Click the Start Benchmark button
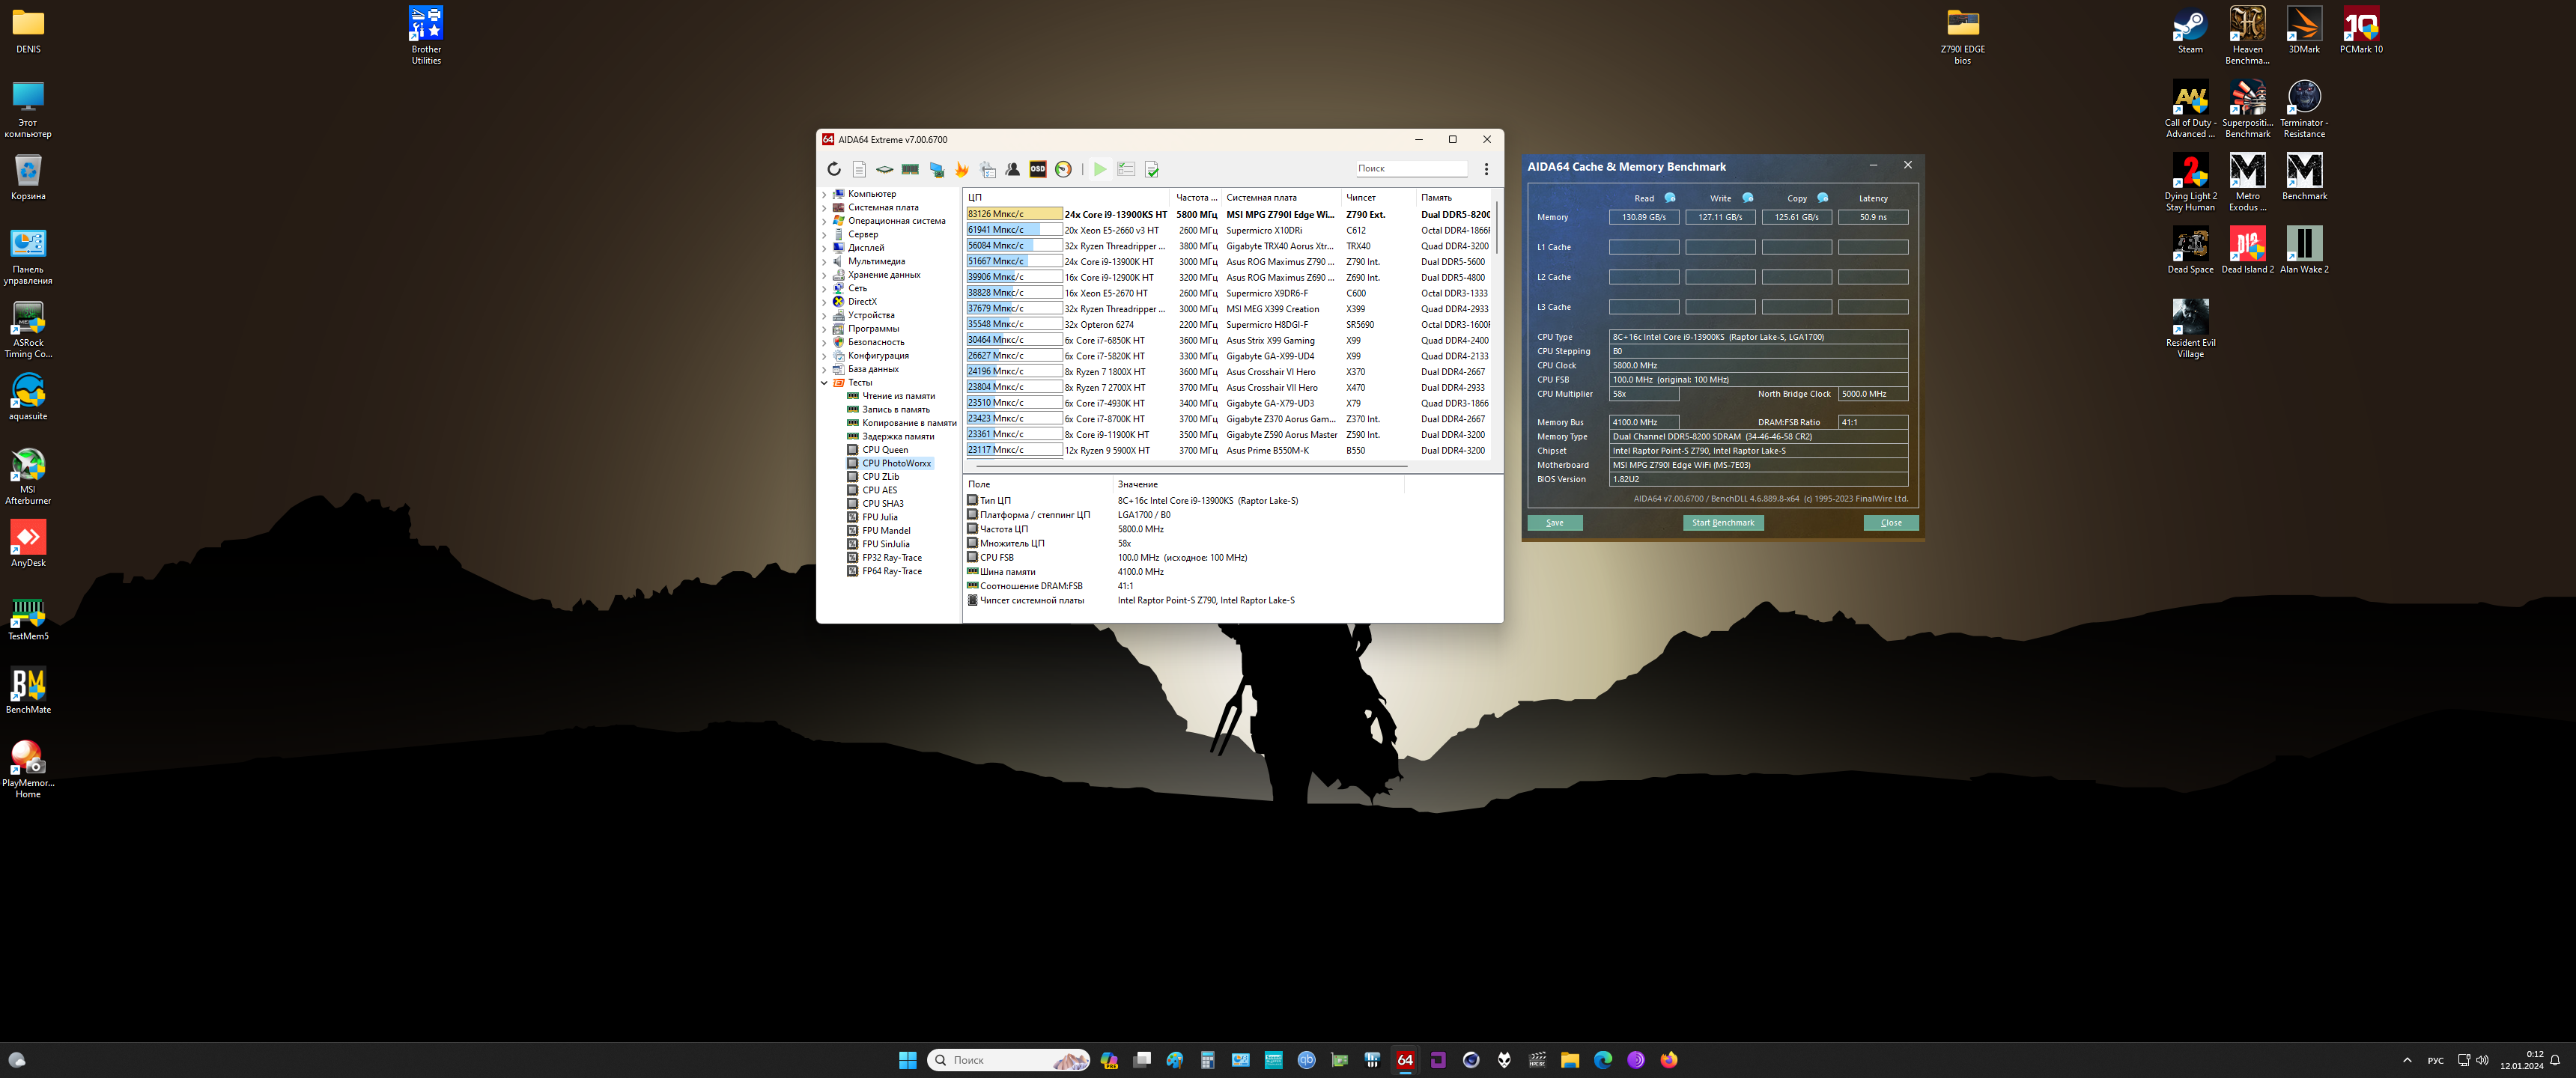Image resolution: width=2576 pixels, height=1078 pixels. pos(1722,523)
